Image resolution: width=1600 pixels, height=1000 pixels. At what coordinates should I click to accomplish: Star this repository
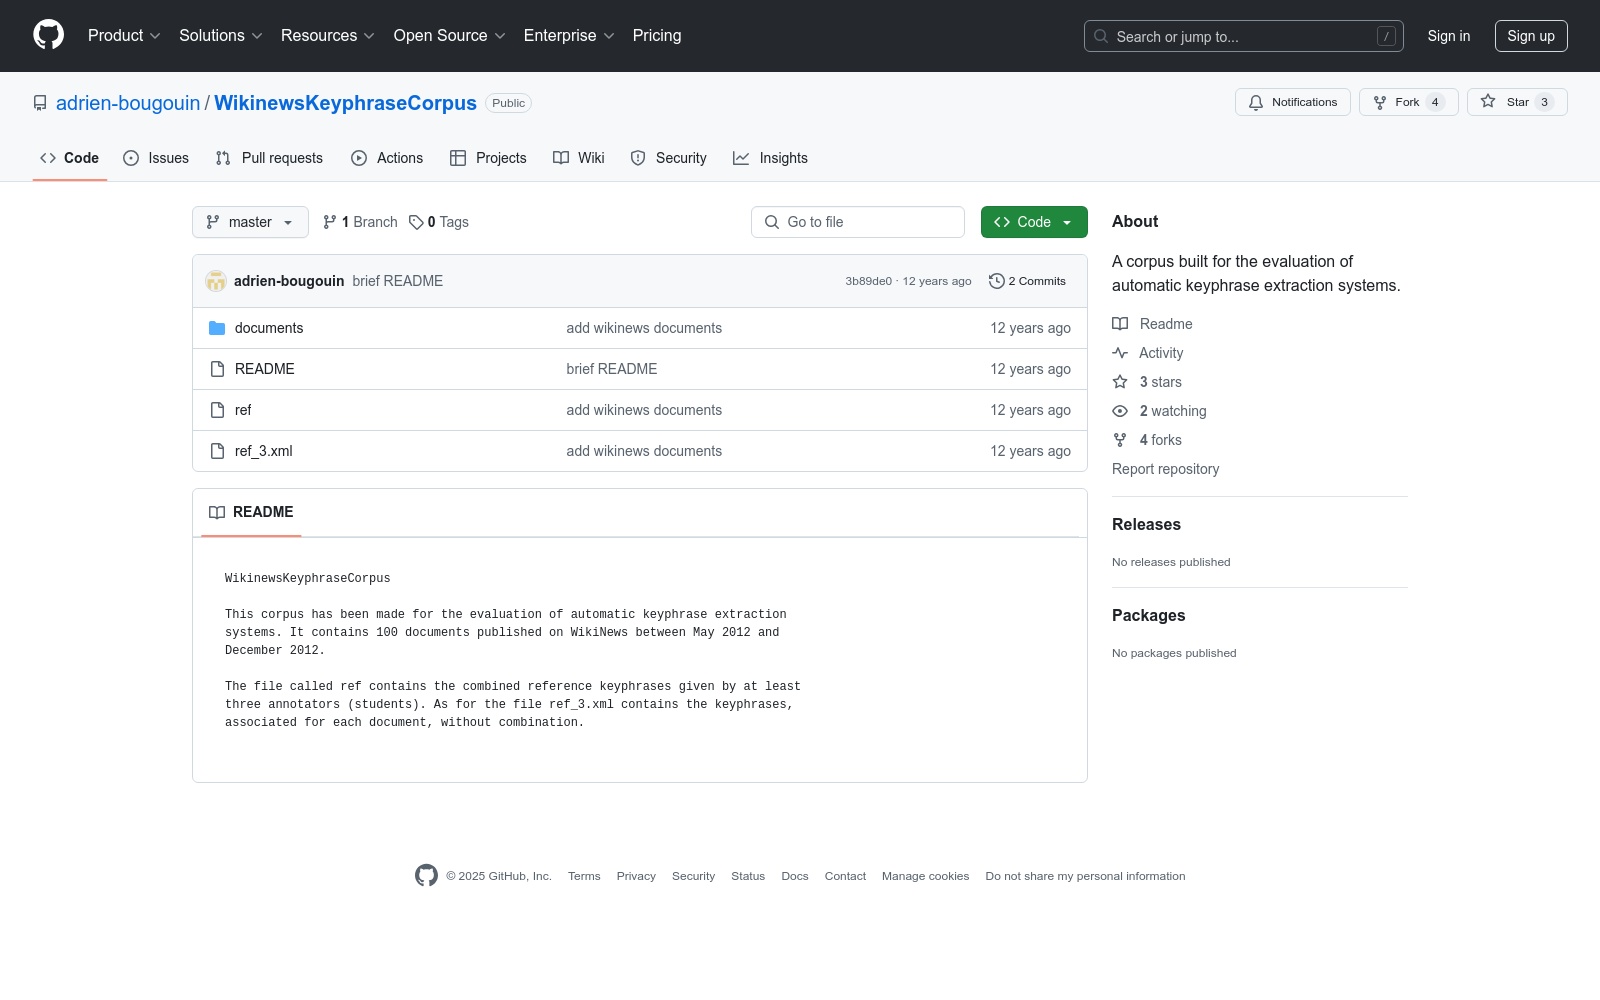point(1517,102)
